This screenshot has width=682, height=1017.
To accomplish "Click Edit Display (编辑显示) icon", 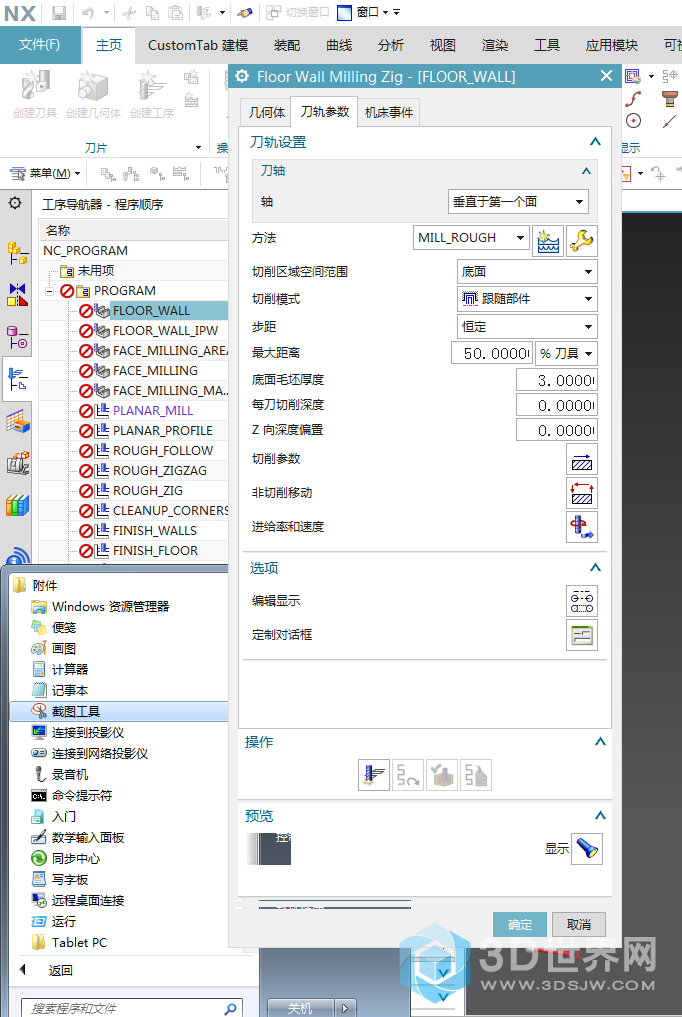I will point(582,601).
